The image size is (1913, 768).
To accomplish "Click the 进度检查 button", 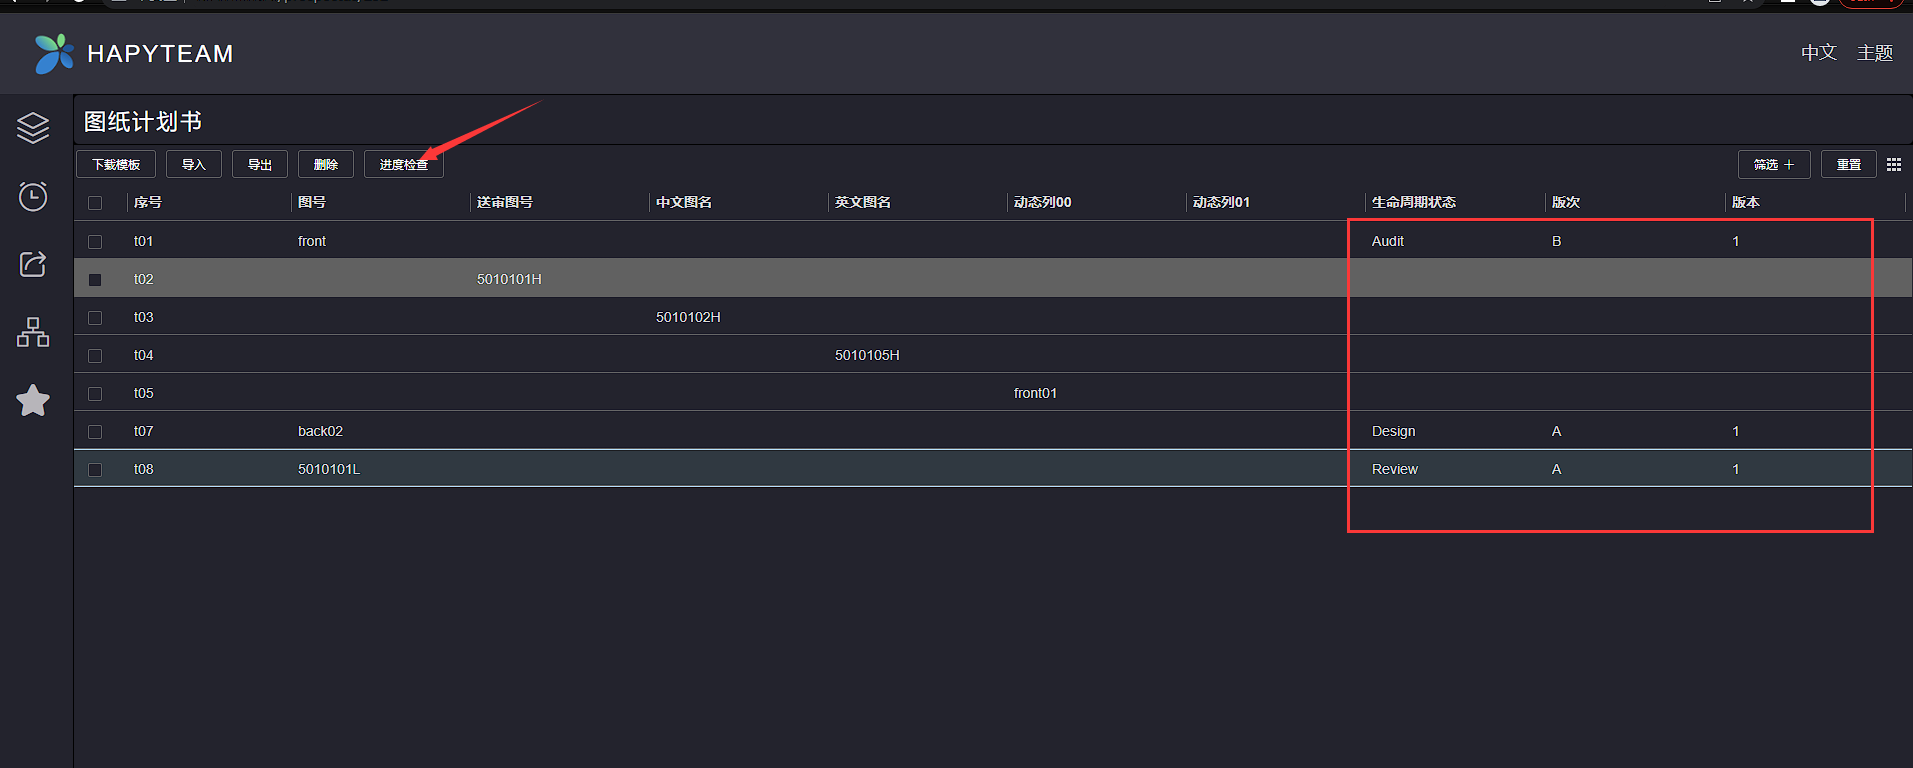I will 404,164.
